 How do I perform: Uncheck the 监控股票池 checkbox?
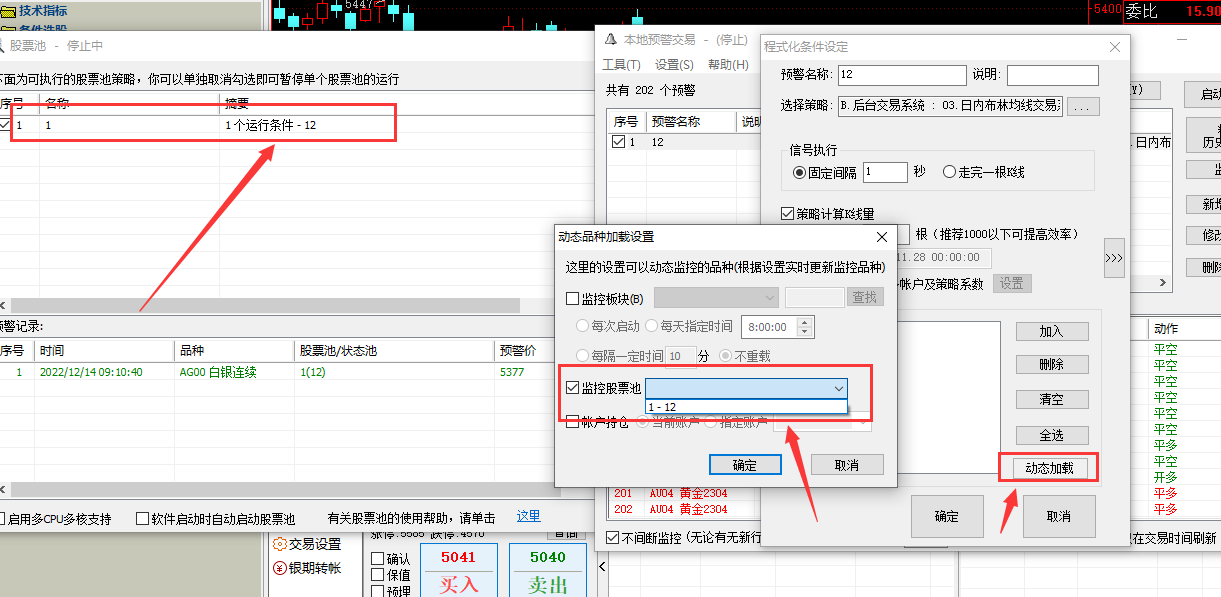(x=573, y=388)
